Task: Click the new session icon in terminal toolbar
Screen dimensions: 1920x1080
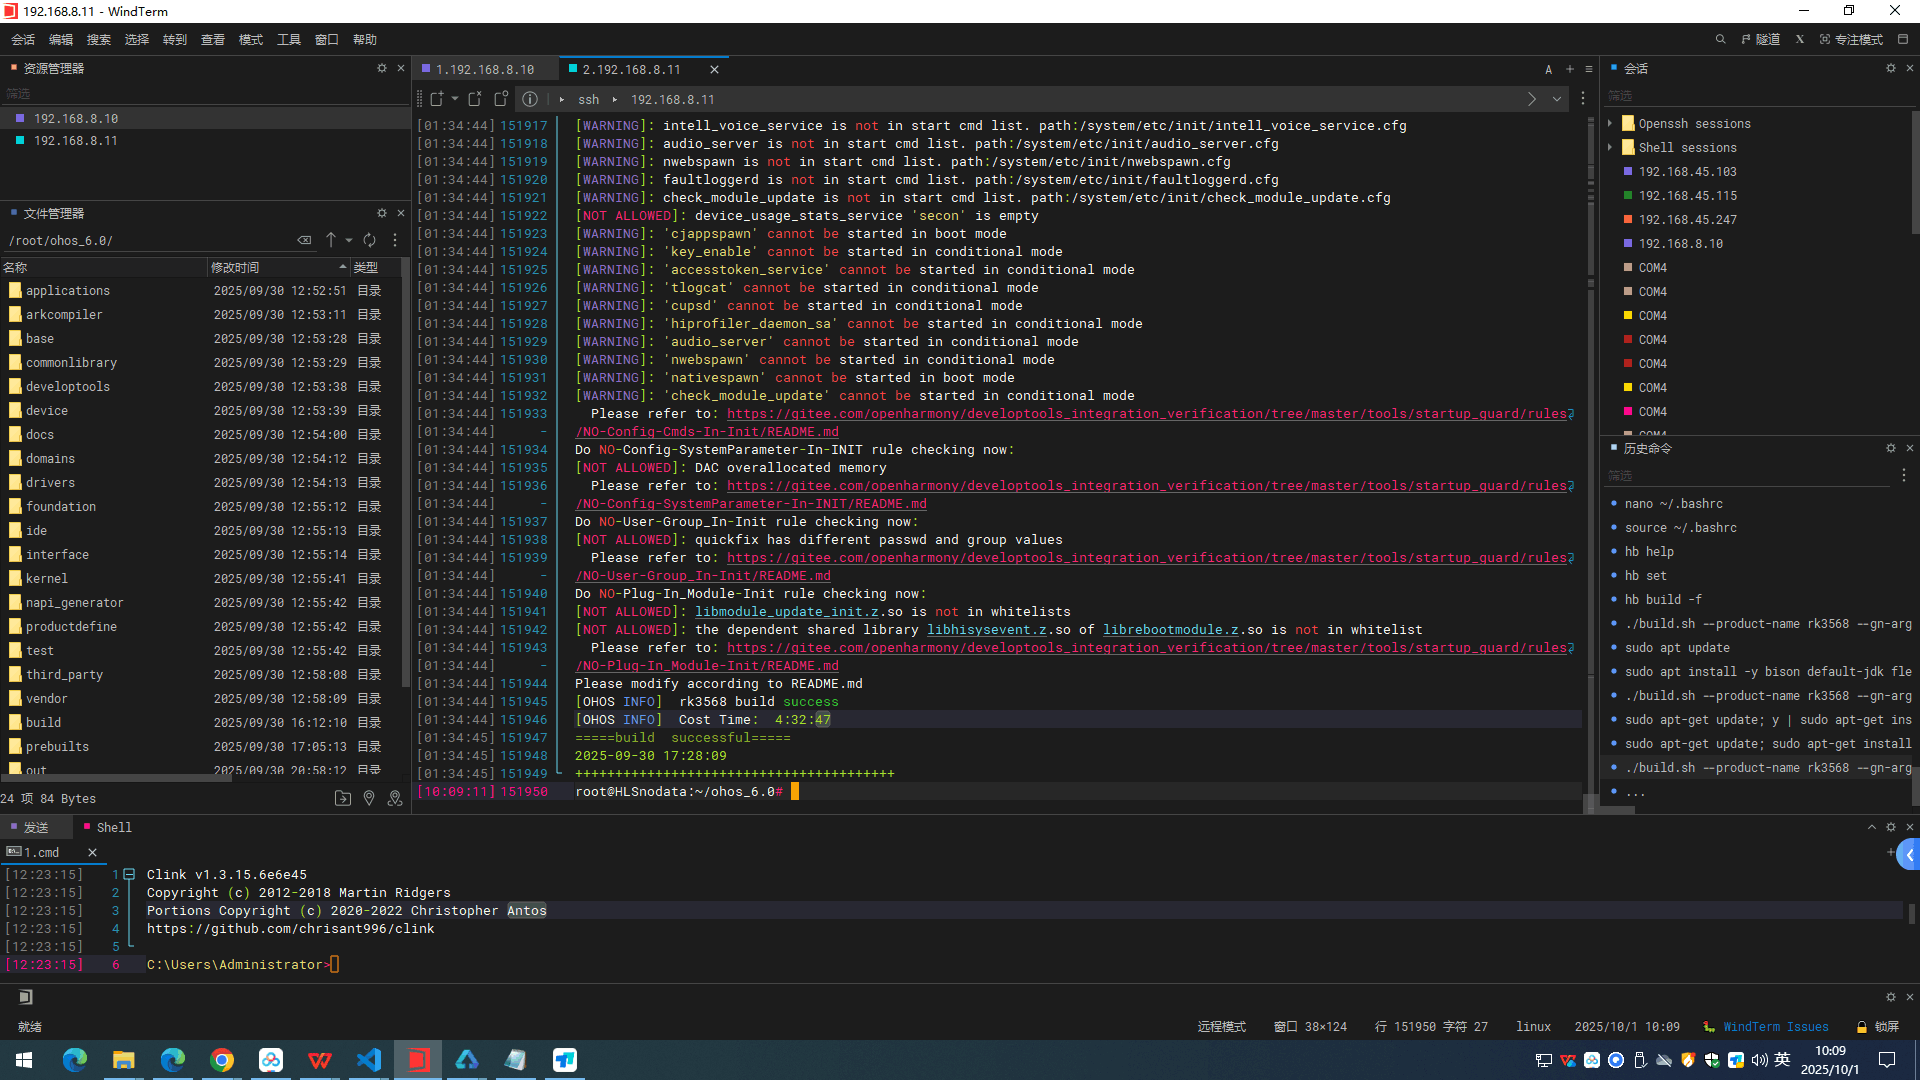Action: click(x=437, y=99)
